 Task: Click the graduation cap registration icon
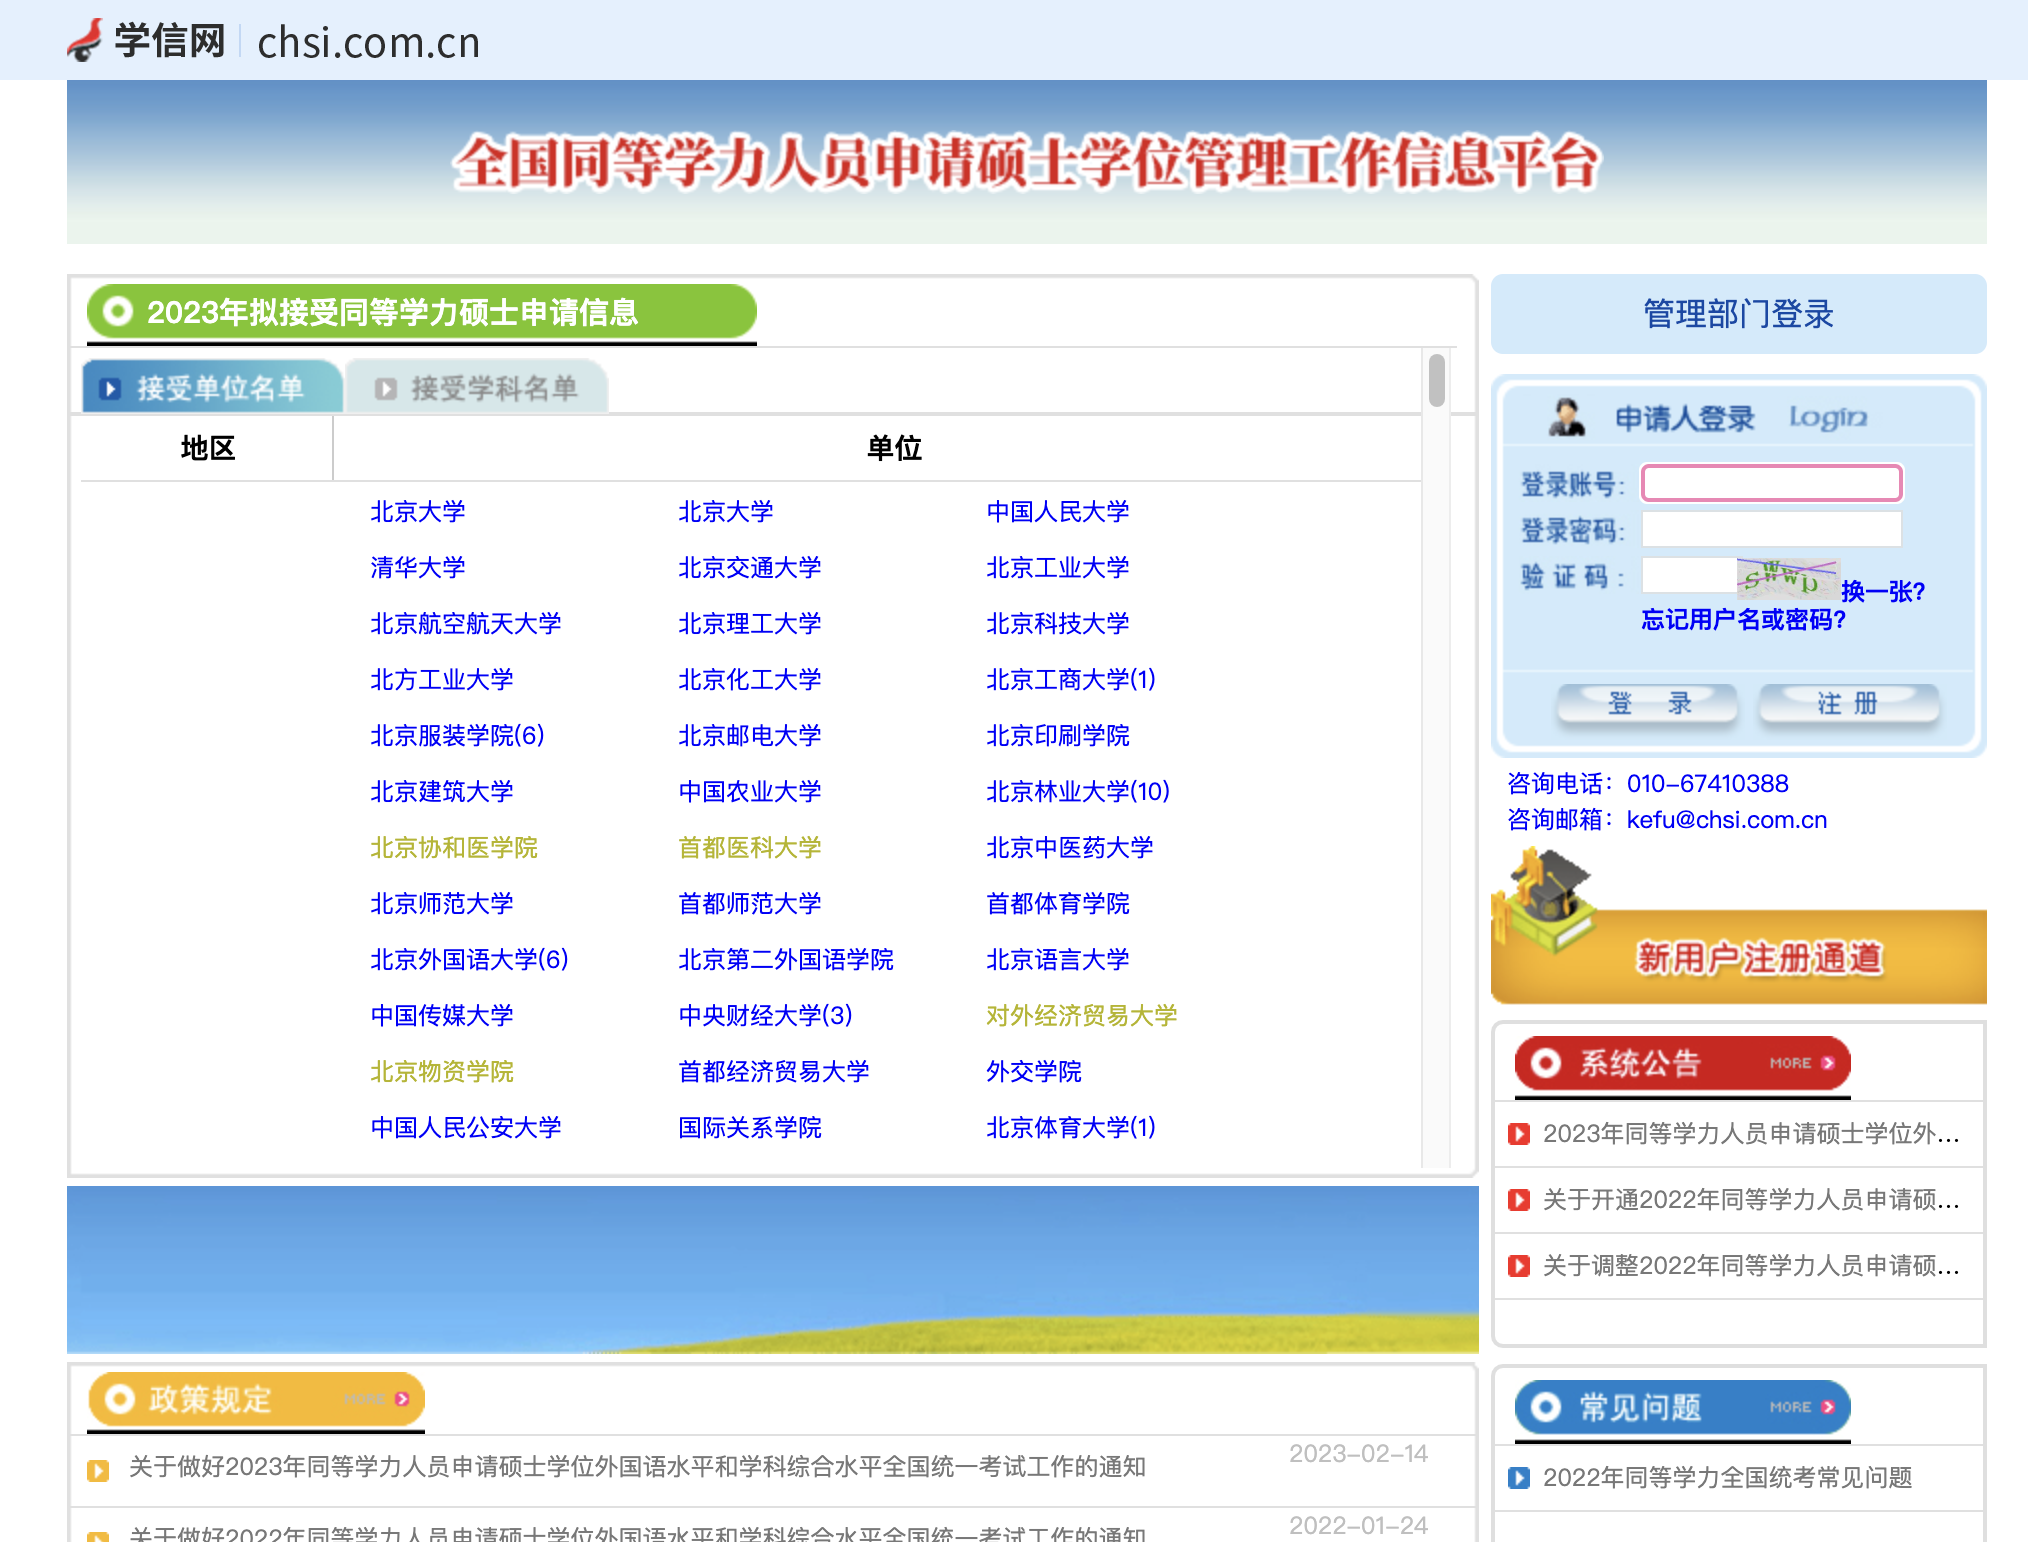[x=1544, y=899]
